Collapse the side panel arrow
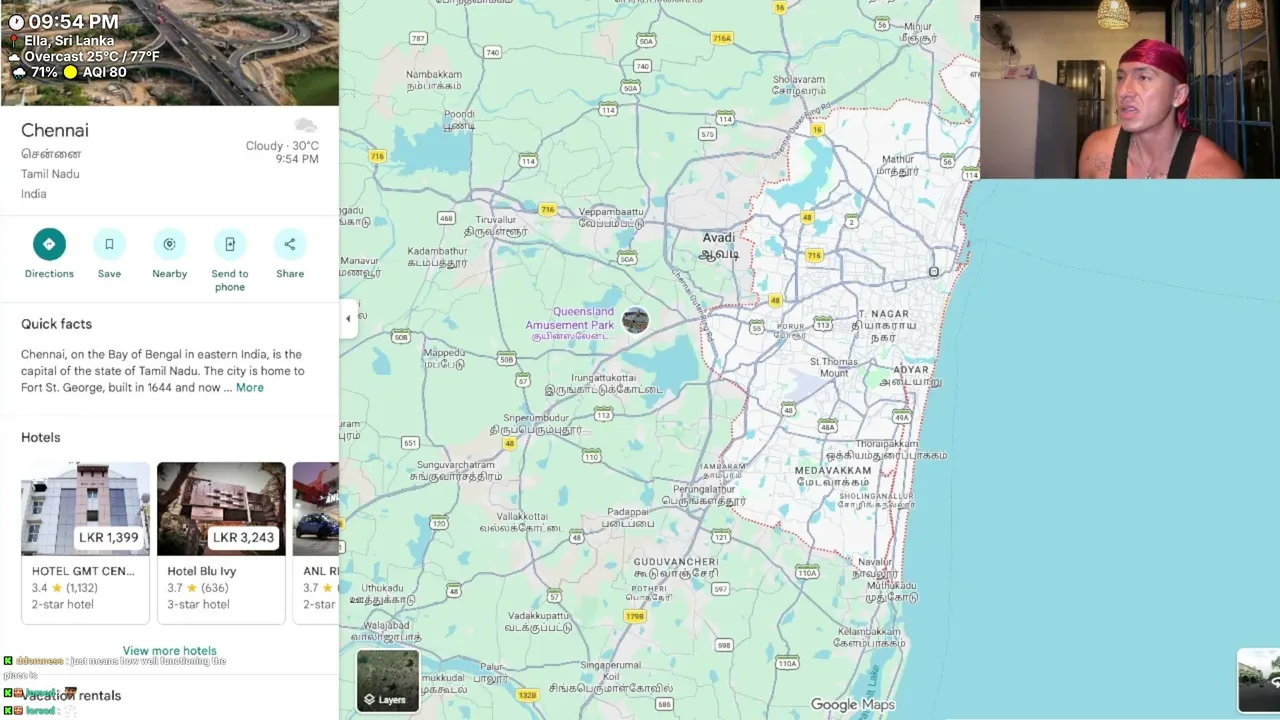 (348, 319)
